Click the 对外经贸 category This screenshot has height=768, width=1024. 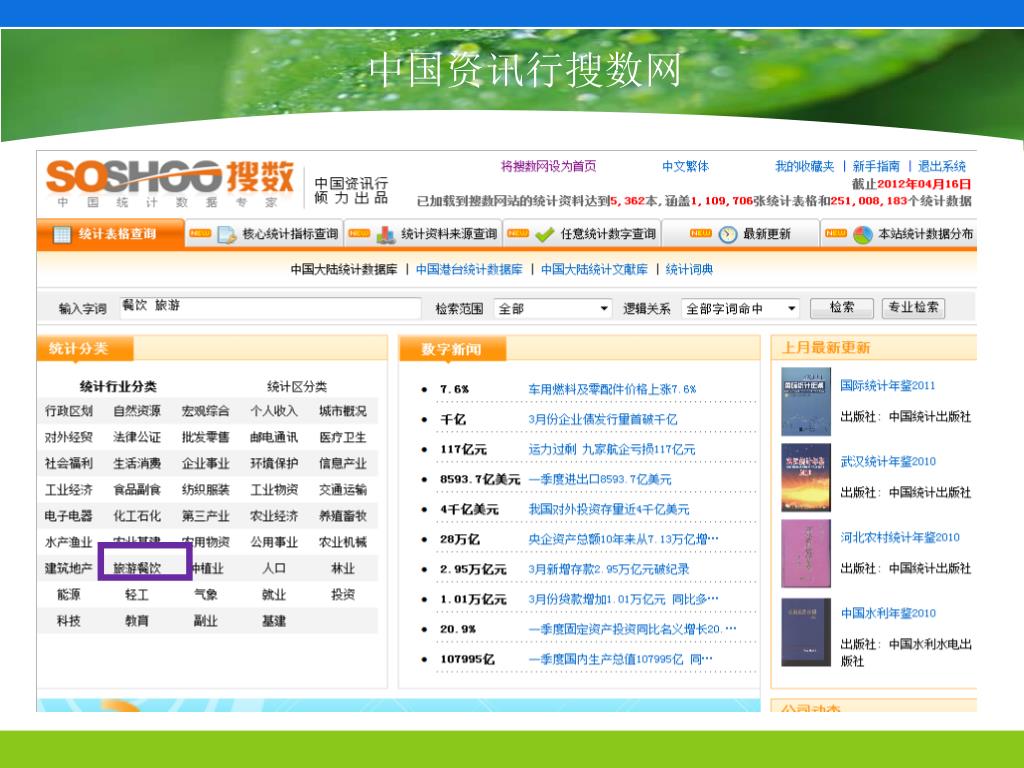pos(69,438)
